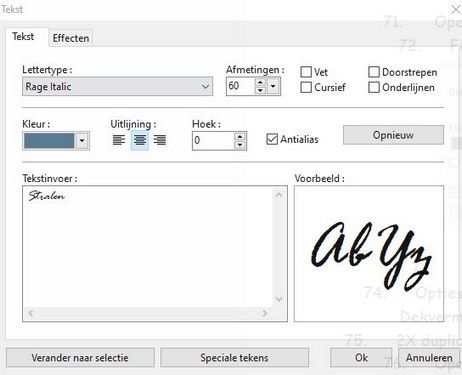
Task: Open Speciale tekens
Action: (x=234, y=358)
